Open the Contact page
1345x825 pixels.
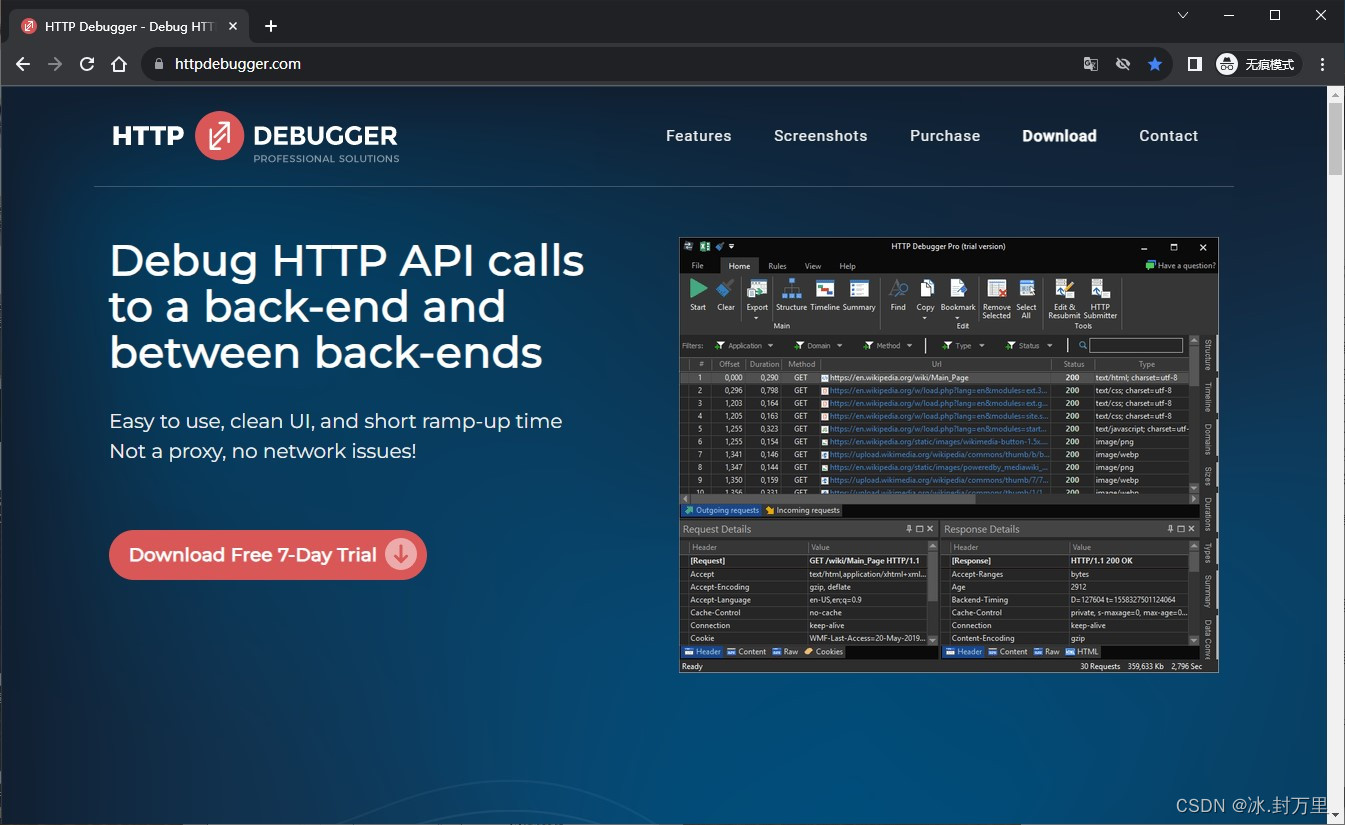pos(1168,136)
